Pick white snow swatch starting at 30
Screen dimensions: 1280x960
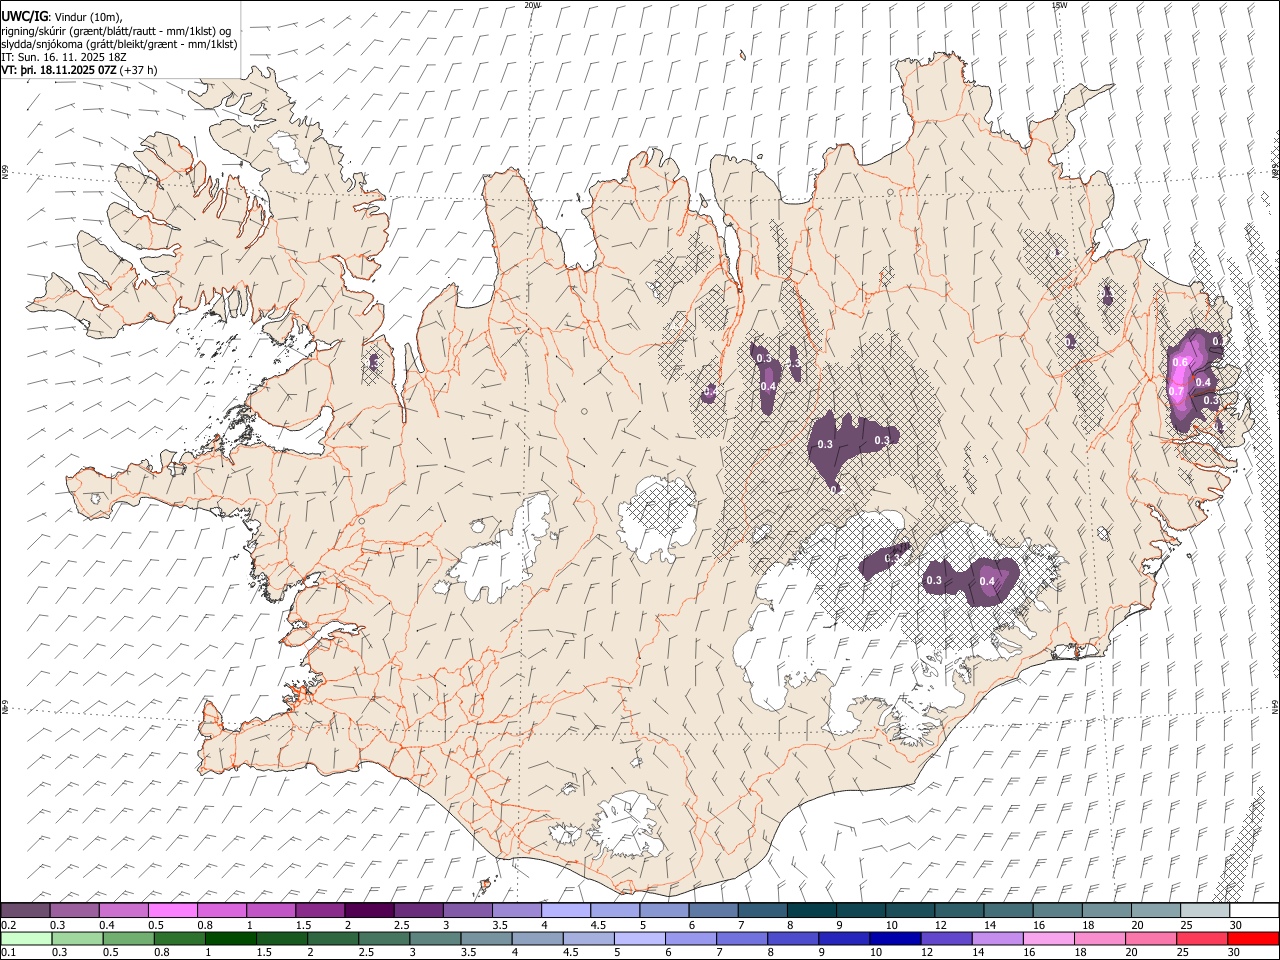(1254, 911)
